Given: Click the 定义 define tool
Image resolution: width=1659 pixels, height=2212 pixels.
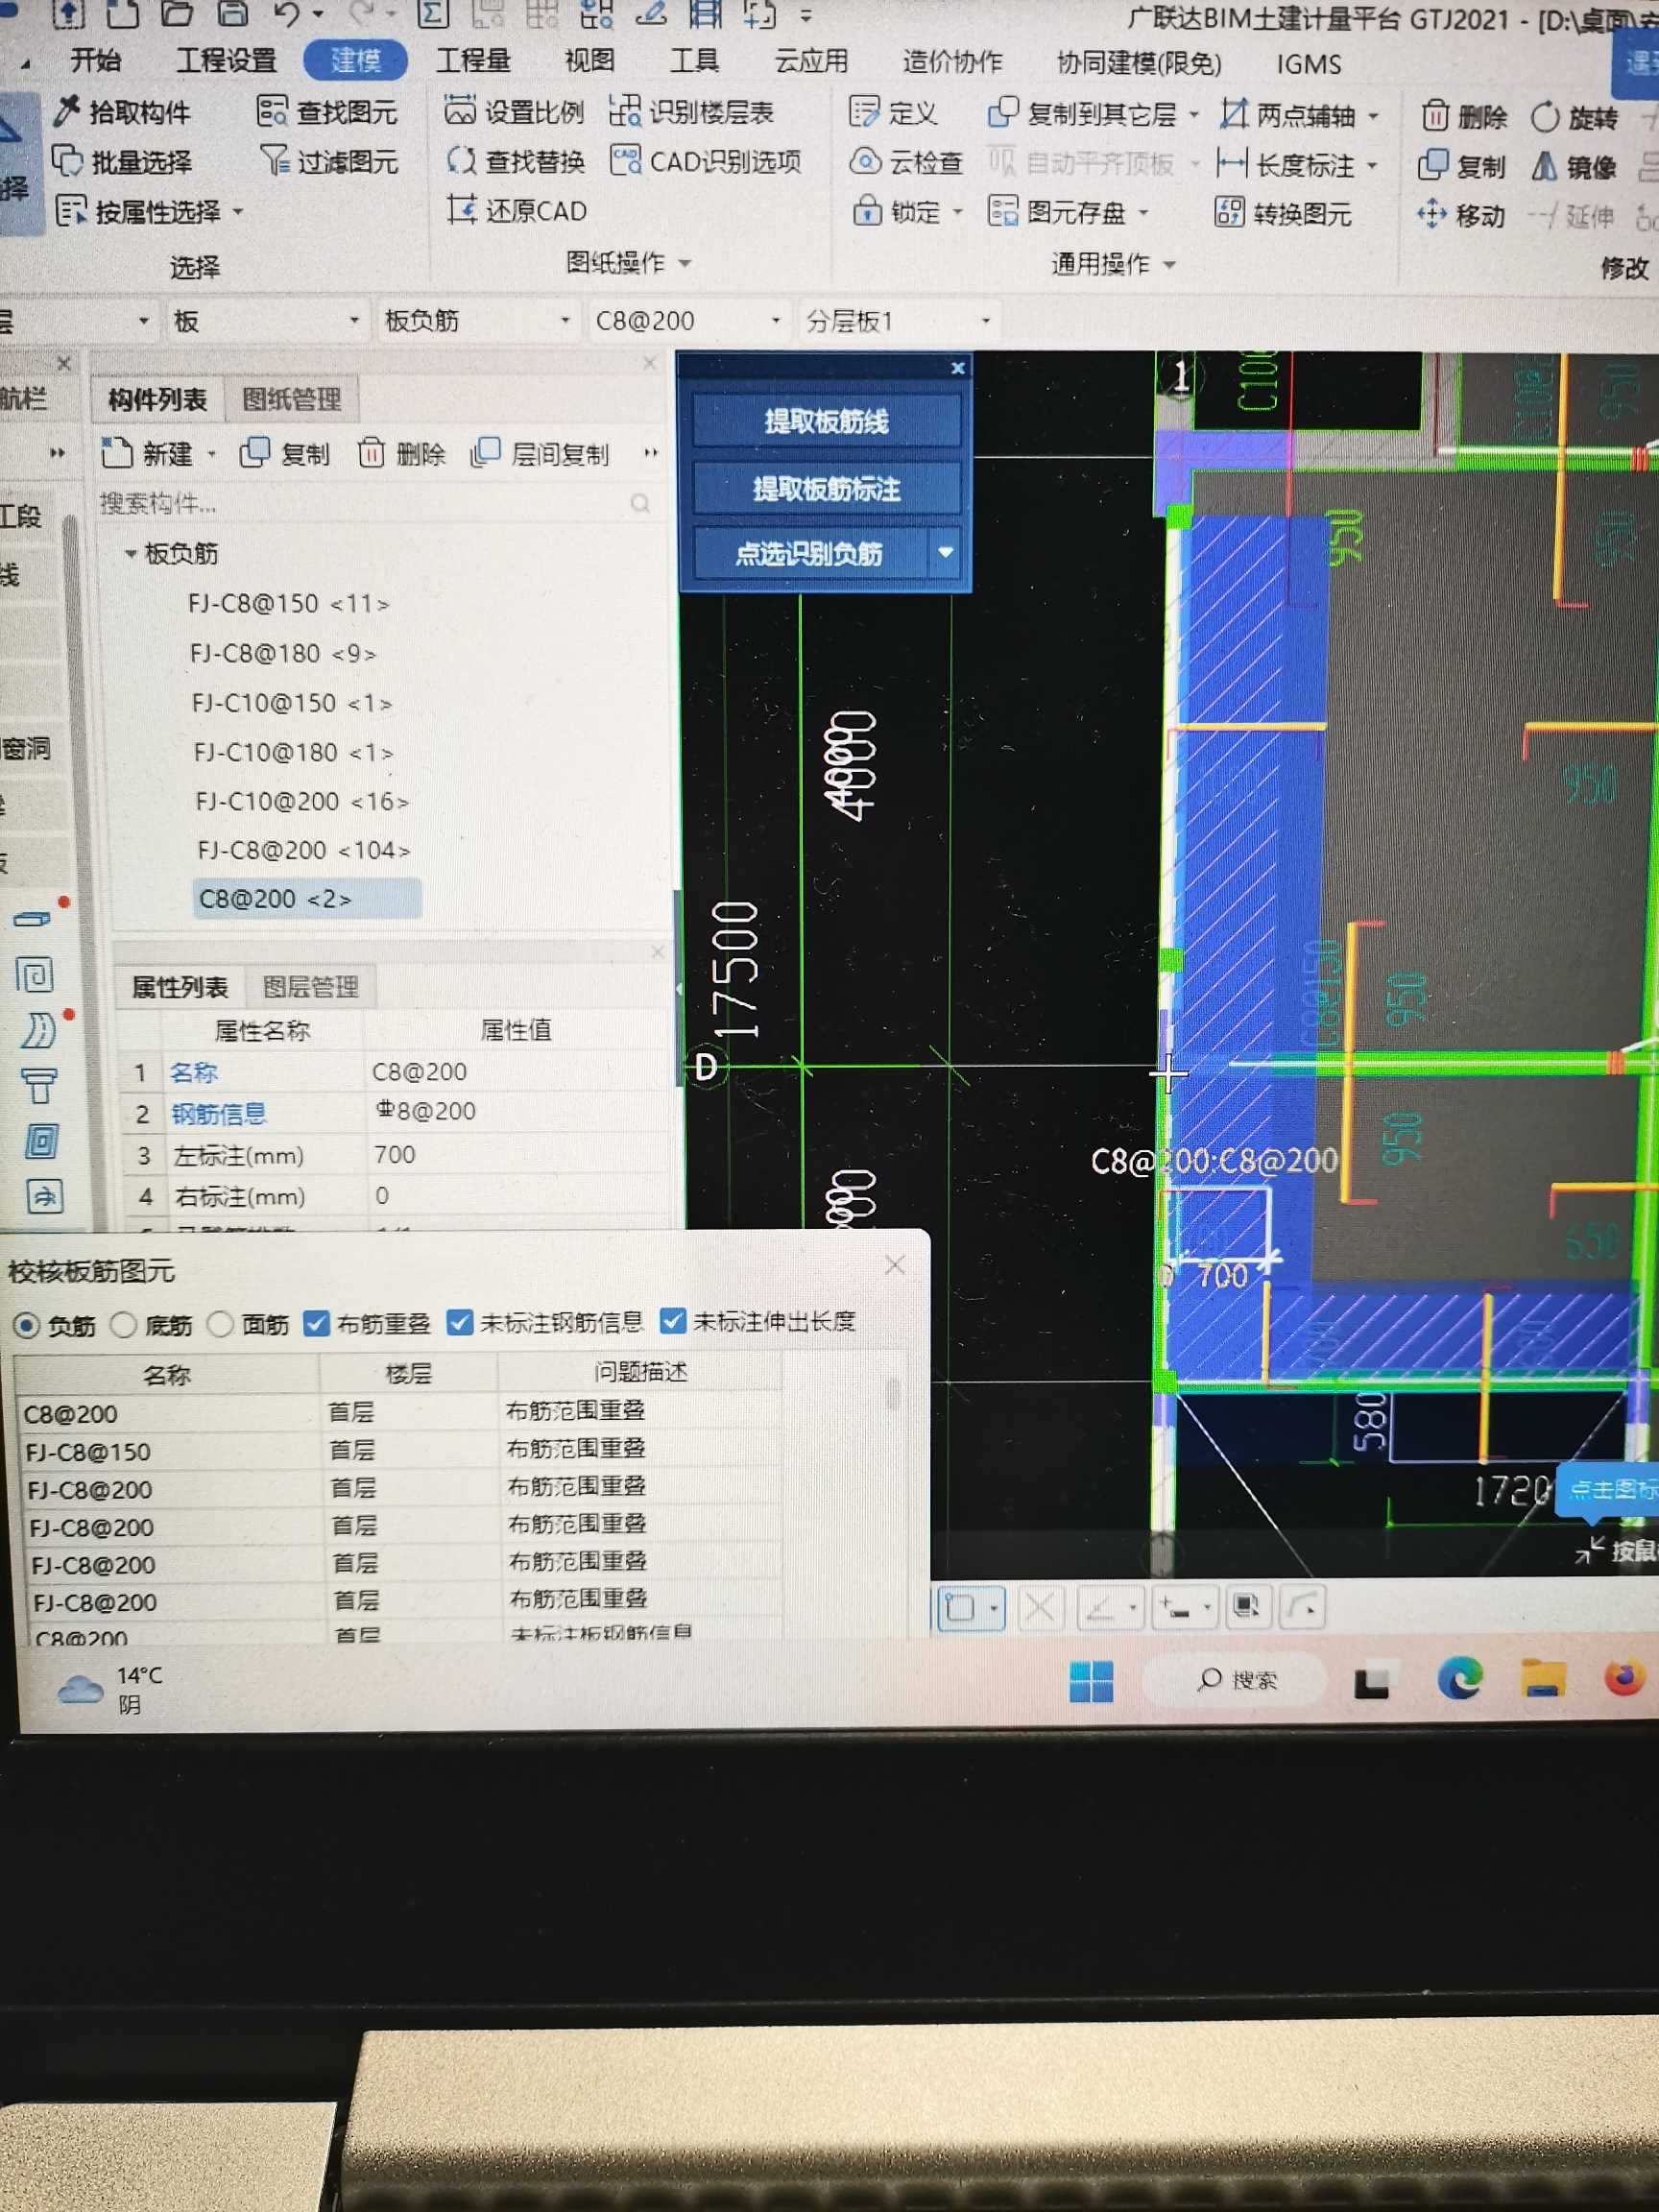Looking at the screenshot, I should pos(893,112).
